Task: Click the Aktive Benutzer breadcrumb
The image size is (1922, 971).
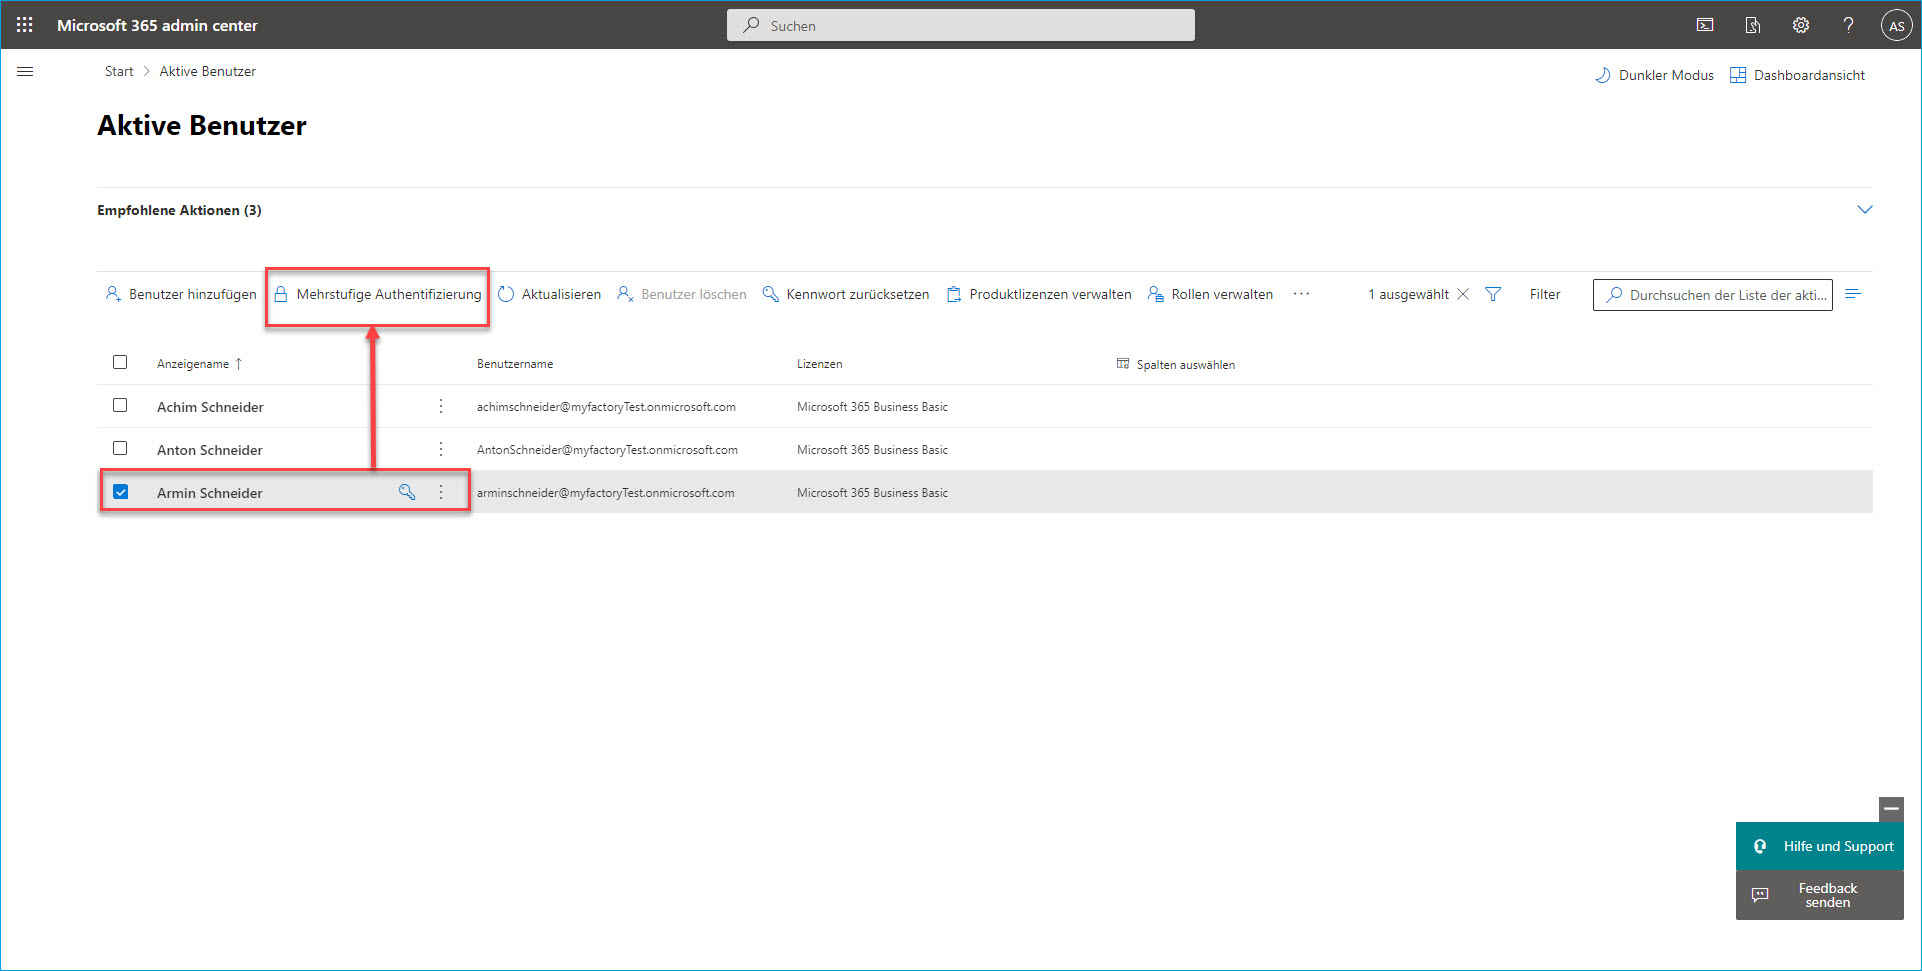Action: click(208, 71)
